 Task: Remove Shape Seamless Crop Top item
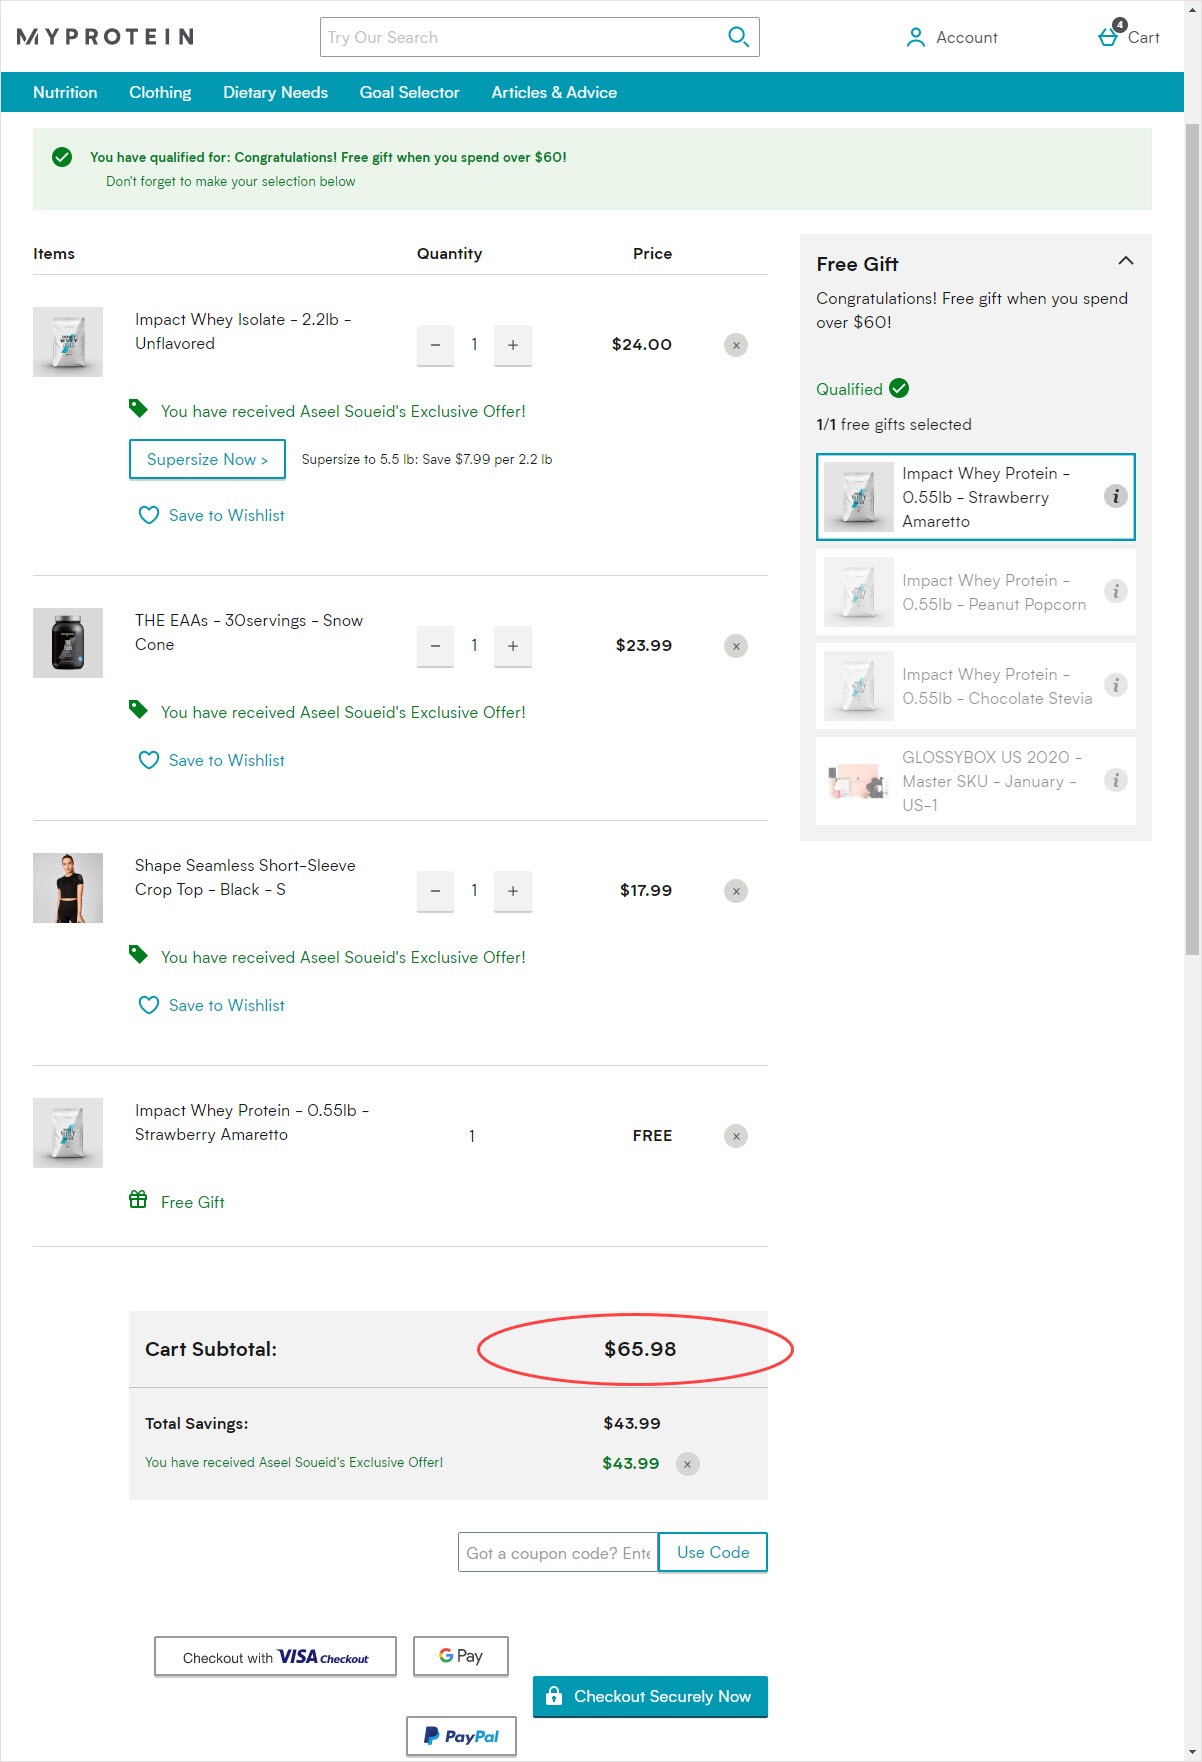(x=736, y=891)
